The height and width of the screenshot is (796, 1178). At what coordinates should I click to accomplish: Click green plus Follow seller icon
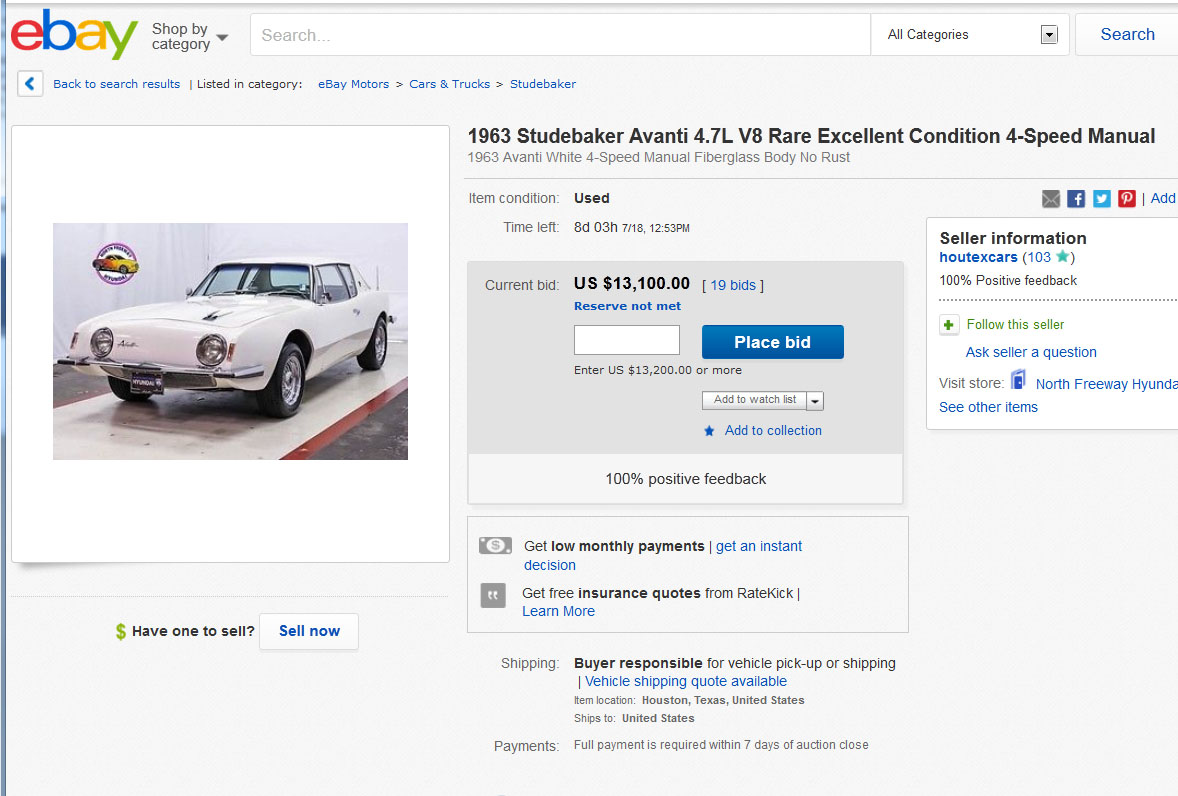950,325
